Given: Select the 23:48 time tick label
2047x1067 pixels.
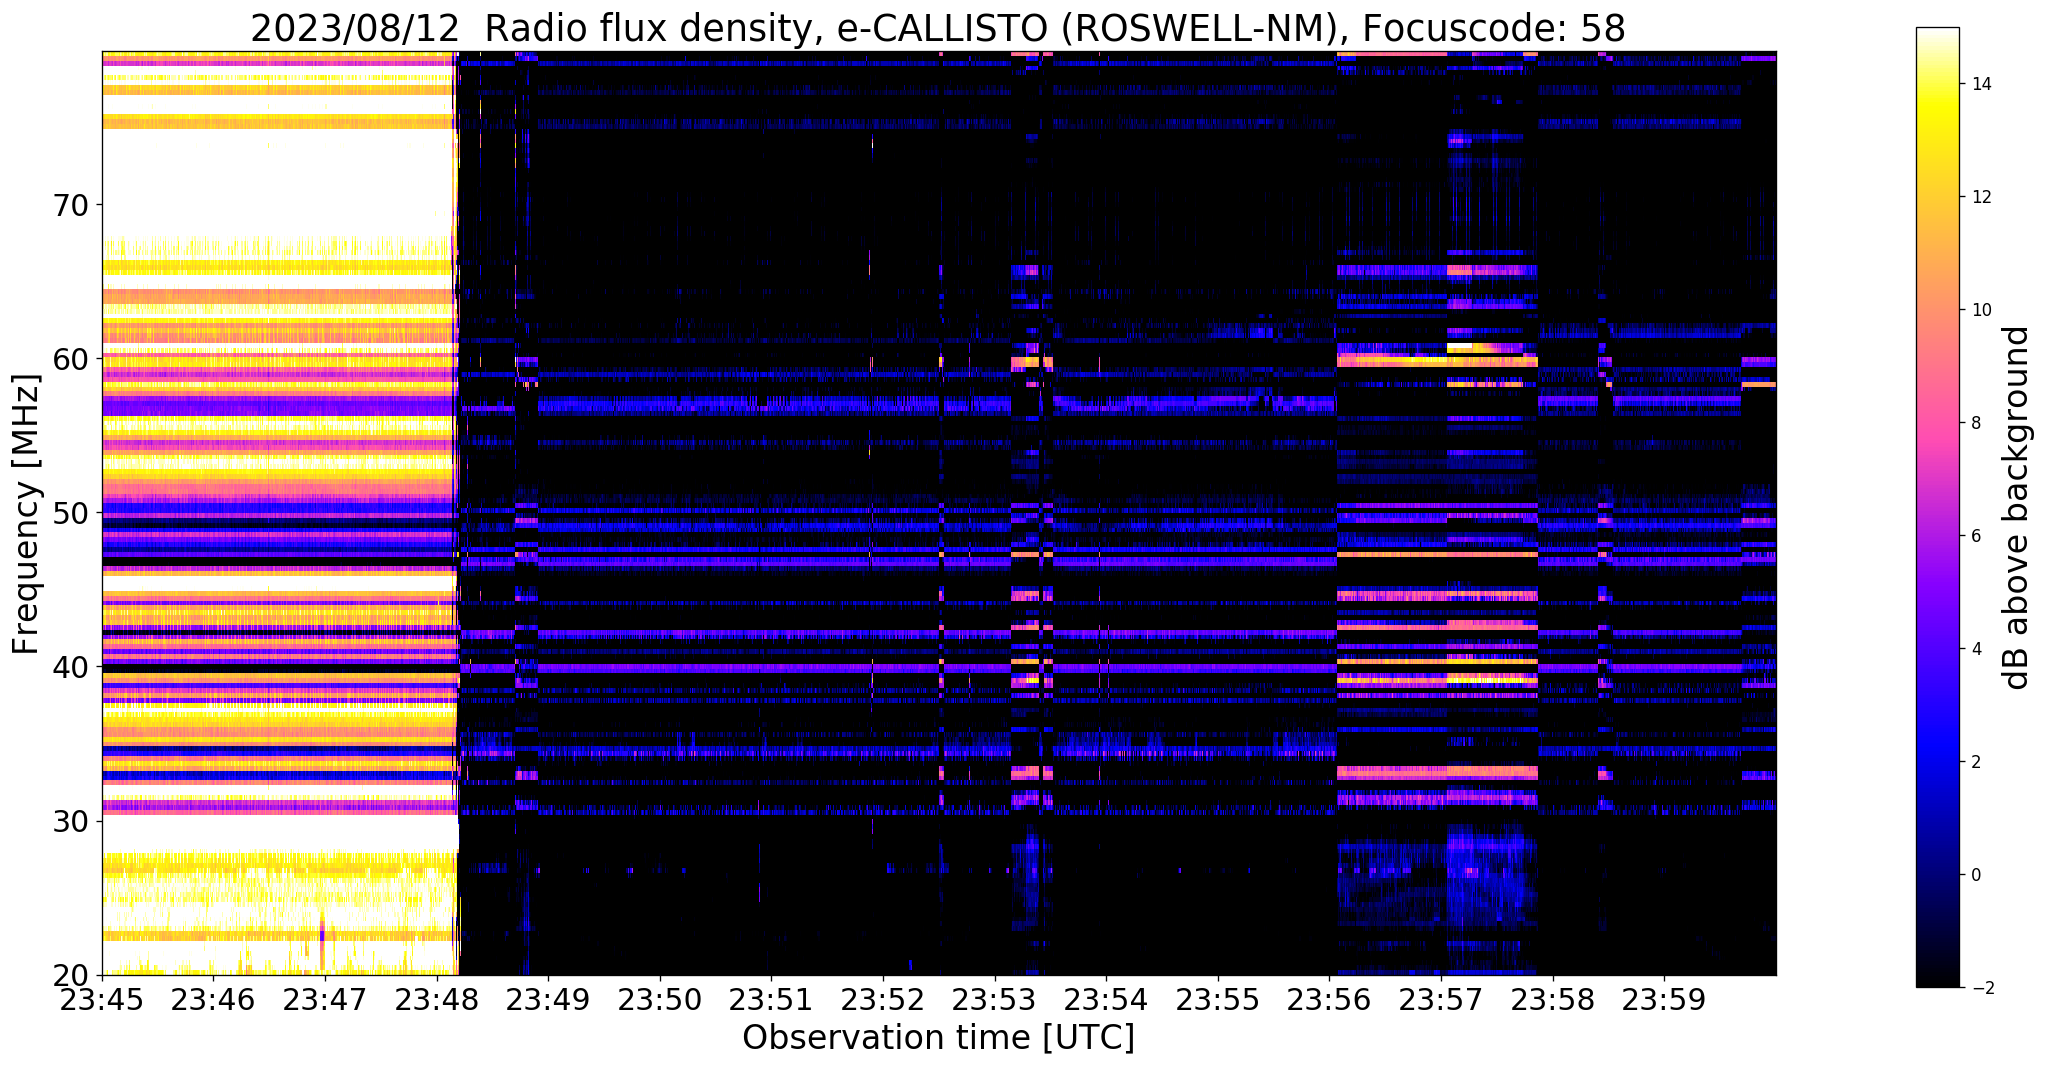Looking at the screenshot, I should coord(437,999).
